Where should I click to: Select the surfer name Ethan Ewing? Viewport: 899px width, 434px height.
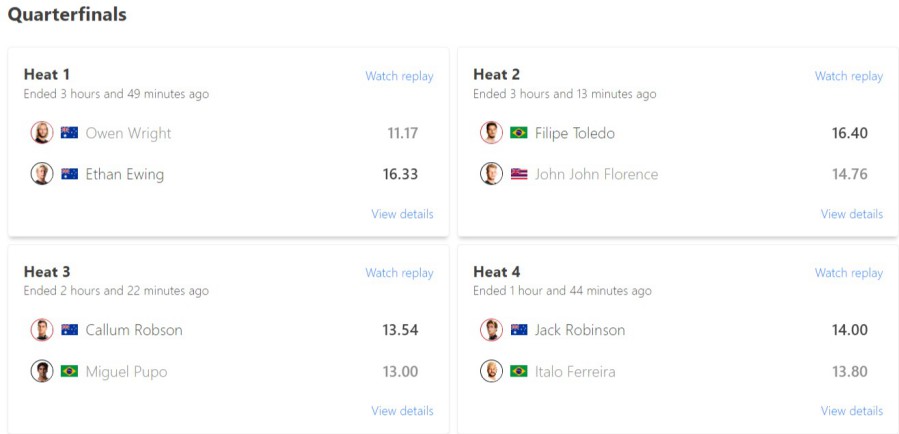point(125,174)
